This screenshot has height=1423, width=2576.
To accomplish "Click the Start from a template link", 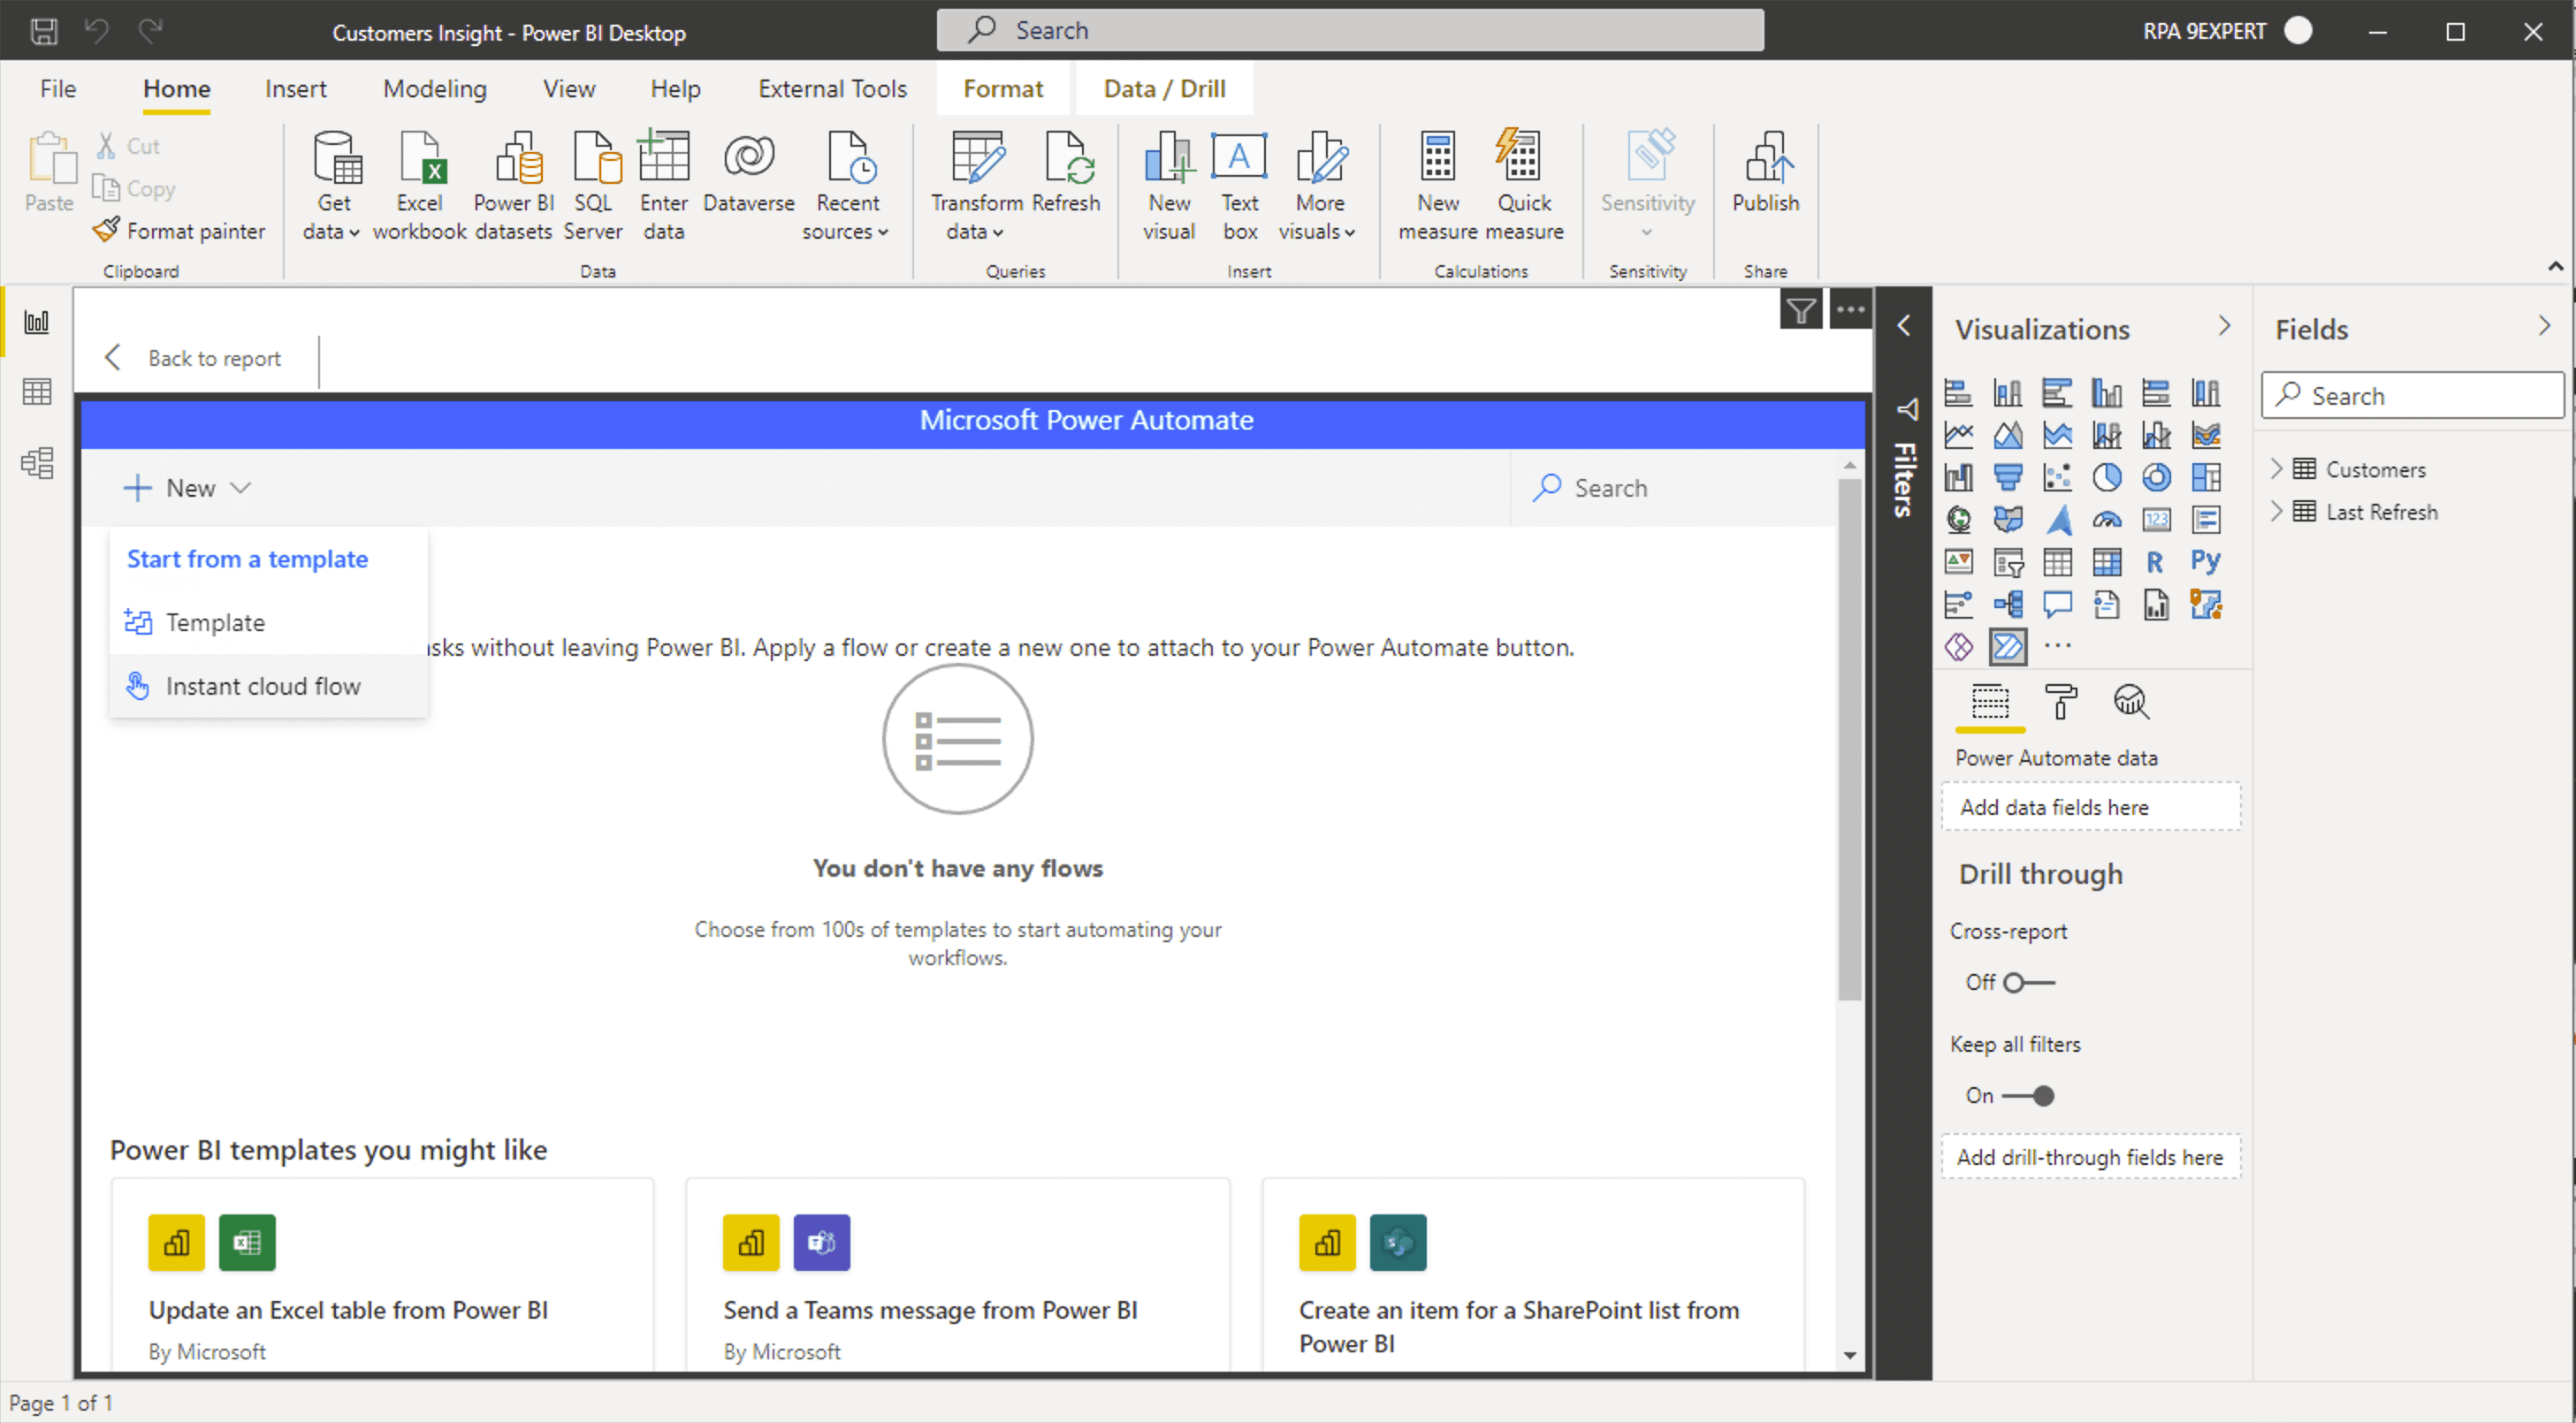I will tap(247, 558).
